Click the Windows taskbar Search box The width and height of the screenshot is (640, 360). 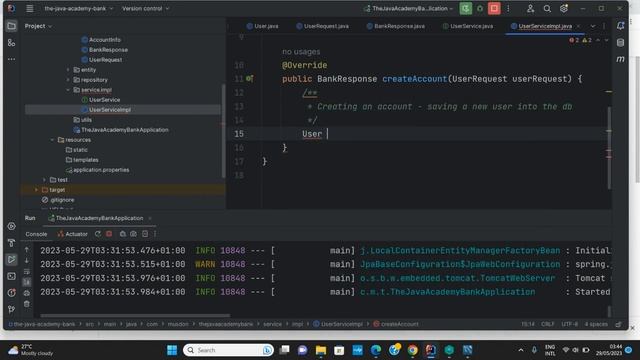(228, 350)
